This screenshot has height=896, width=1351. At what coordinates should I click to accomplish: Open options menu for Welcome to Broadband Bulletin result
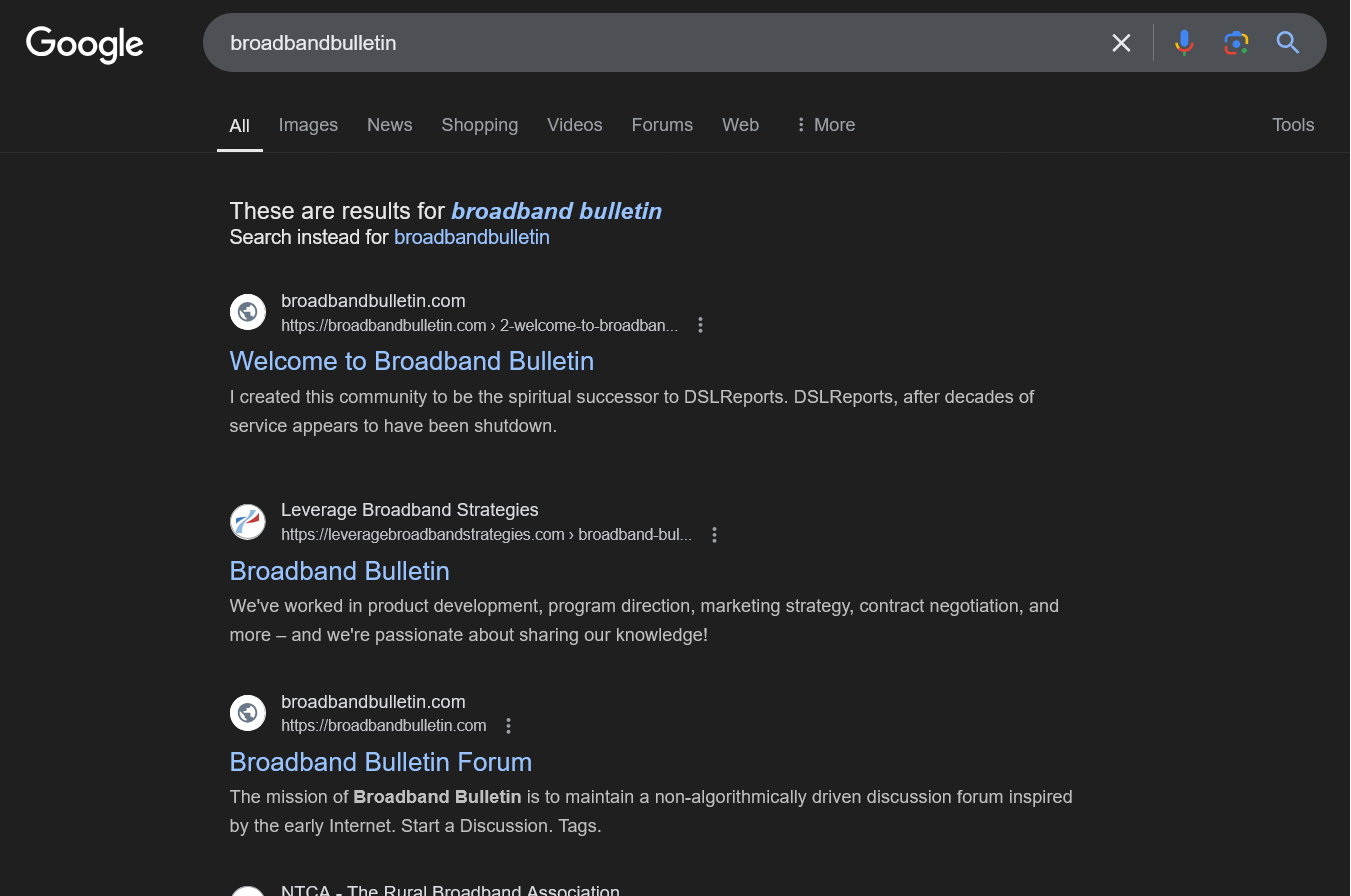click(x=701, y=325)
